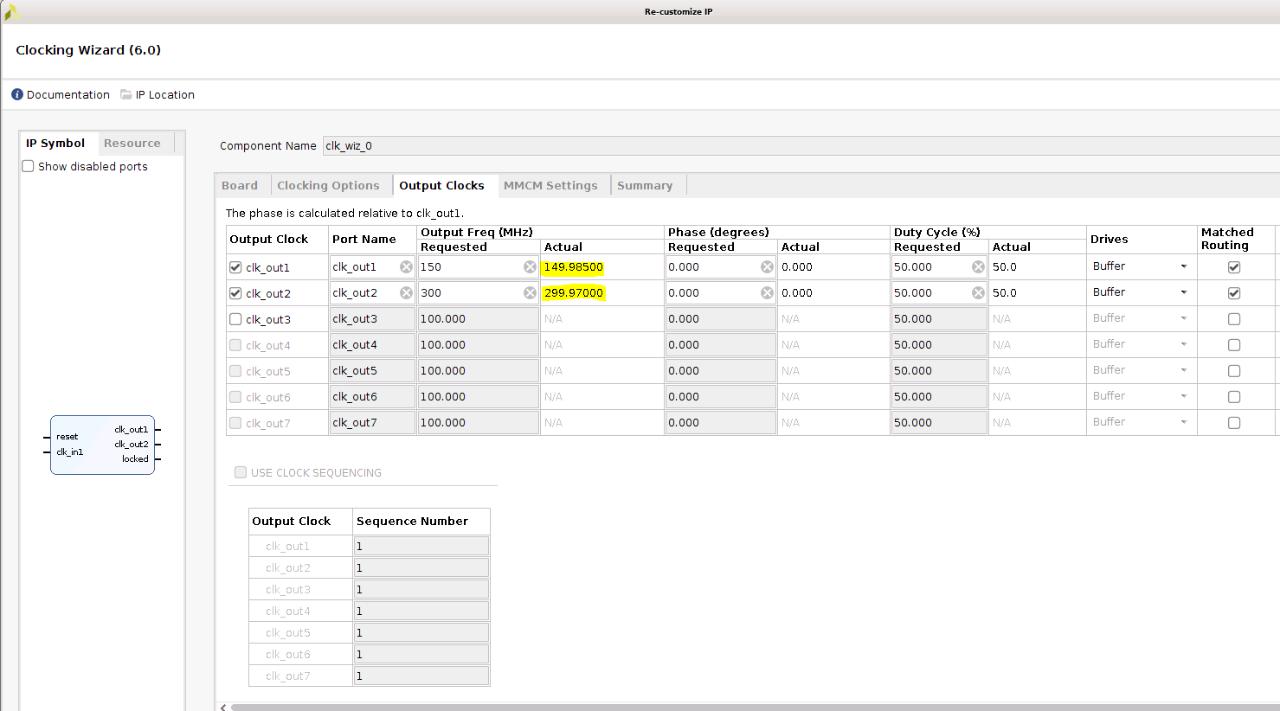Clear the clk_out1 port name field
Viewport: 1280px width, 711px height.
point(406,267)
